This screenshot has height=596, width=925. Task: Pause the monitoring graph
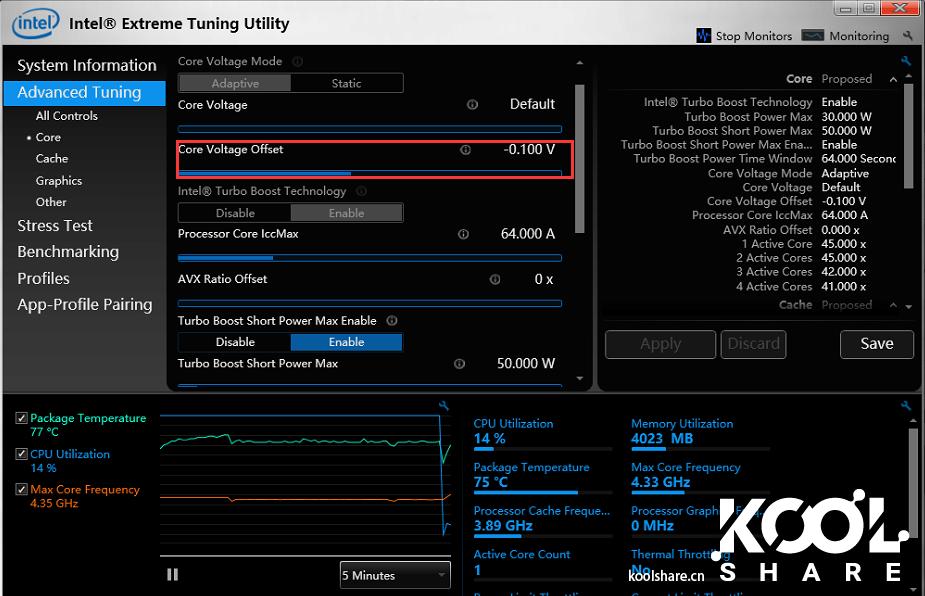172,574
